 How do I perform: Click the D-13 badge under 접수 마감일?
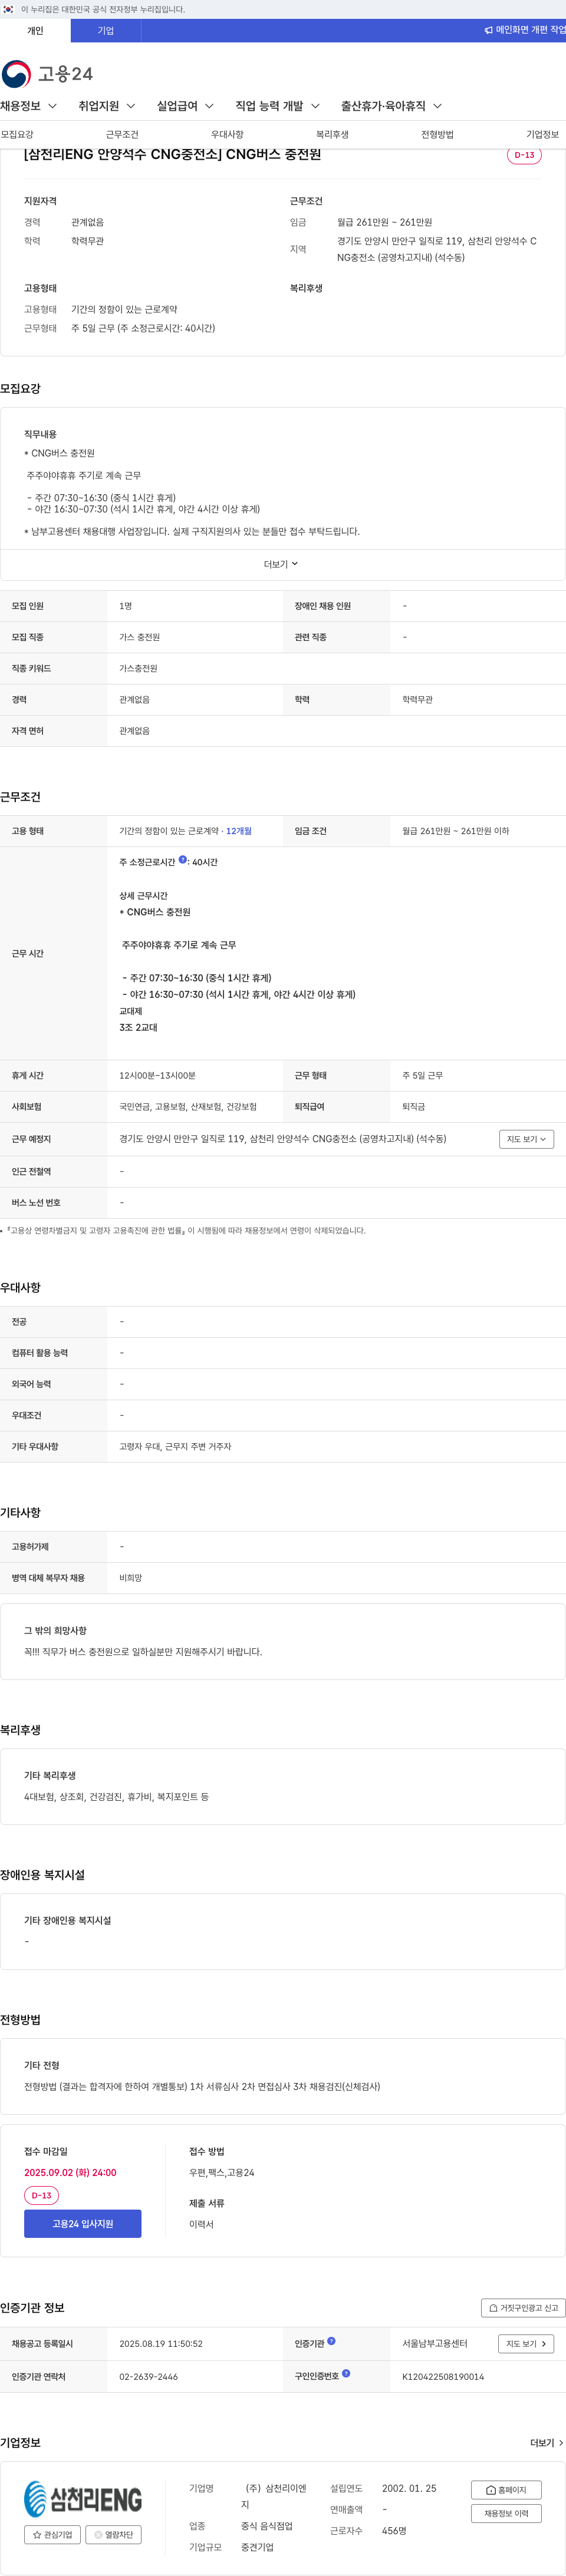[41, 2196]
